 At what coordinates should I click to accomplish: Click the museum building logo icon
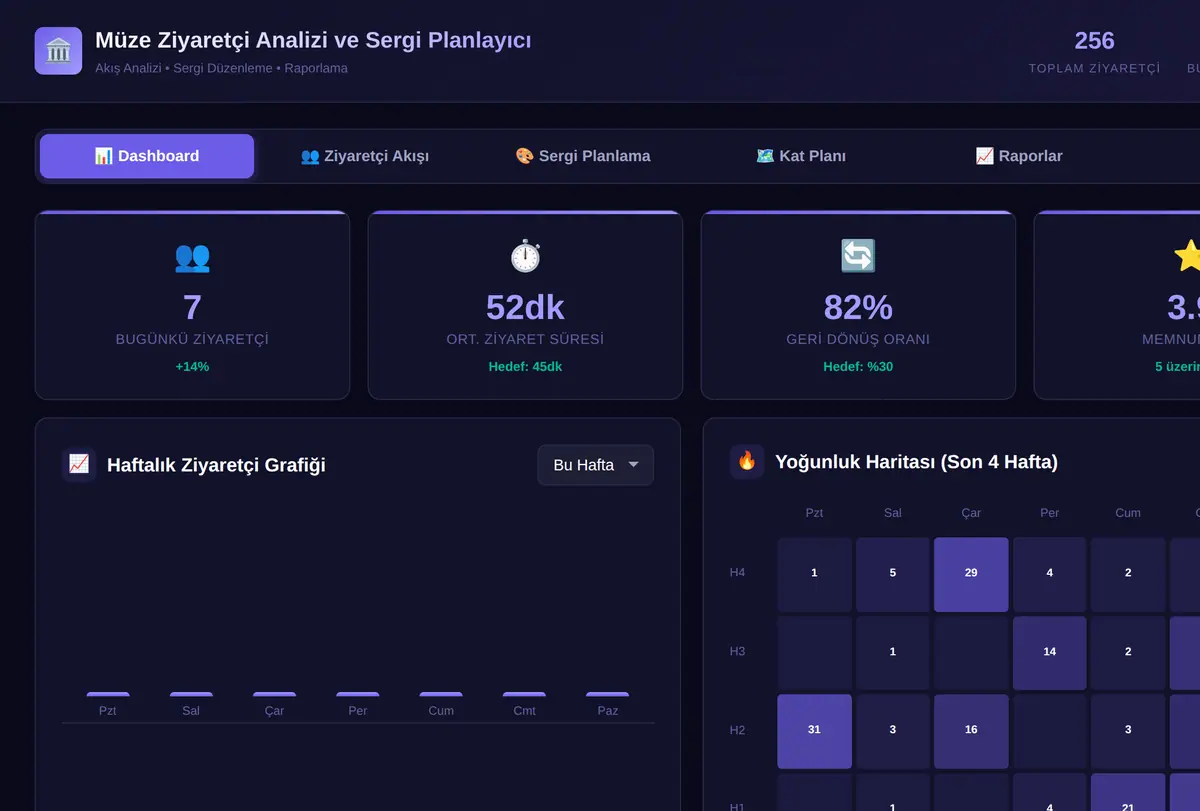58,51
